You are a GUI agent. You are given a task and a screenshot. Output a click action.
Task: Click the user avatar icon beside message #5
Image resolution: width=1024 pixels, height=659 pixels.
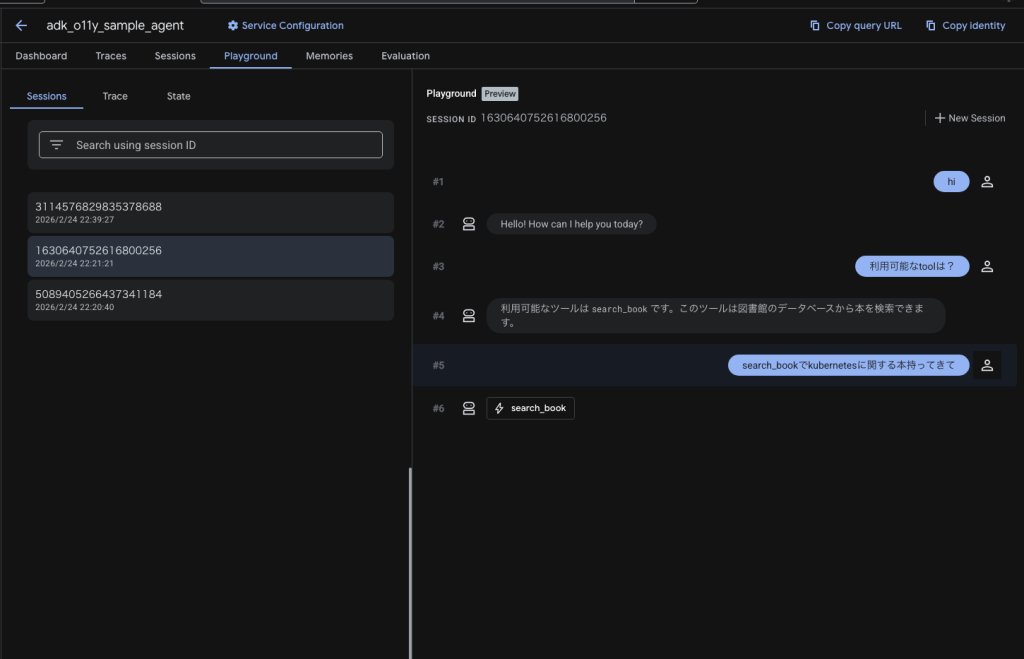pyautogui.click(x=987, y=365)
